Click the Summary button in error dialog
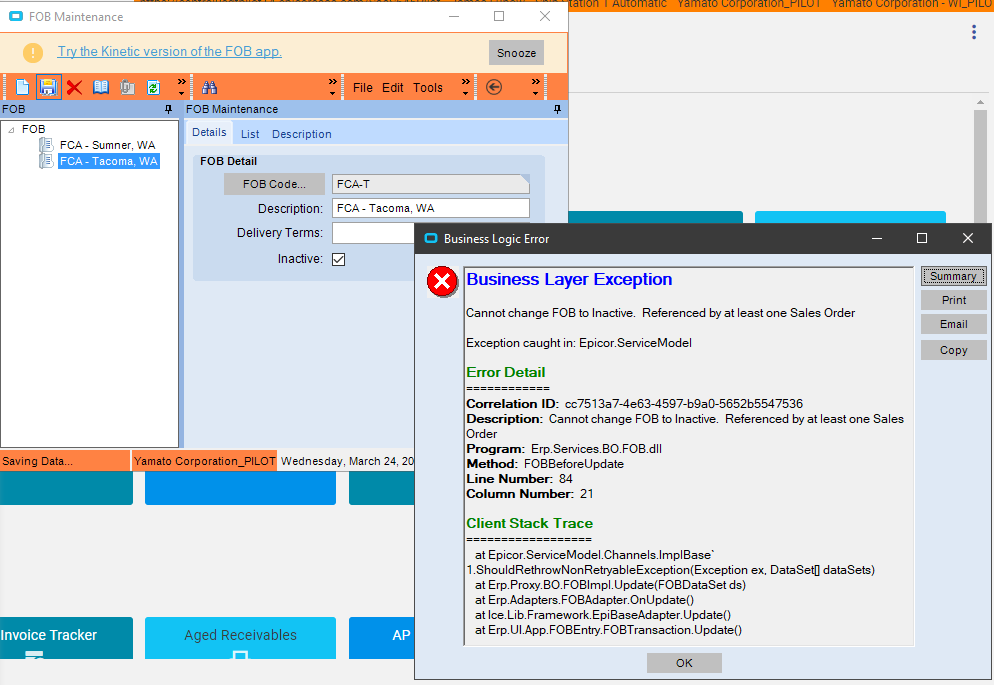Image resolution: width=994 pixels, height=685 pixels. (953, 276)
